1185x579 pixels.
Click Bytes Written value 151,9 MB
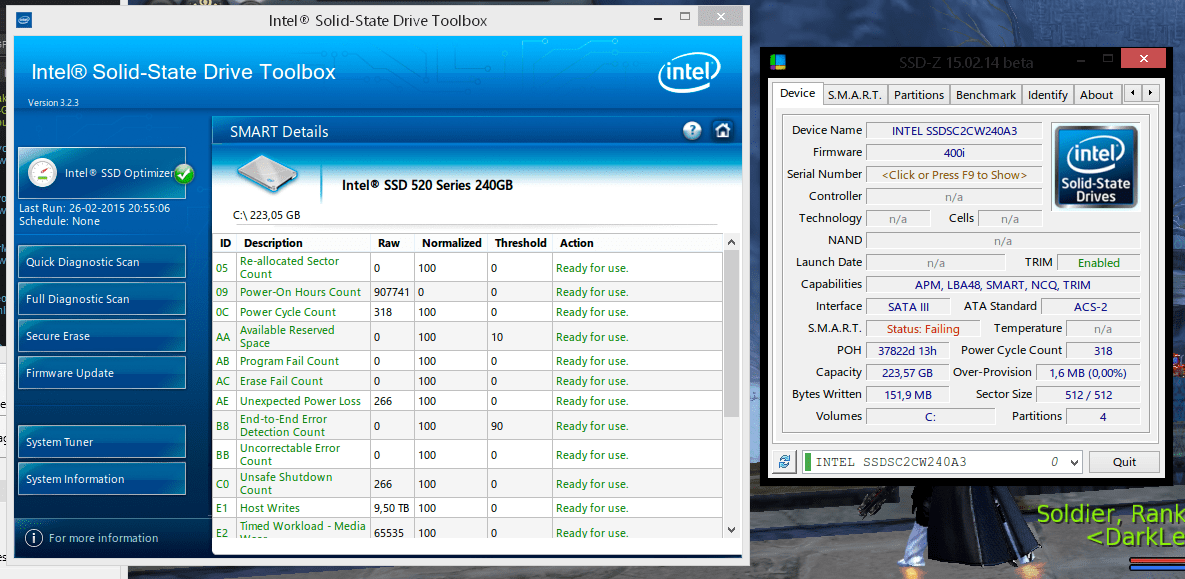point(908,395)
